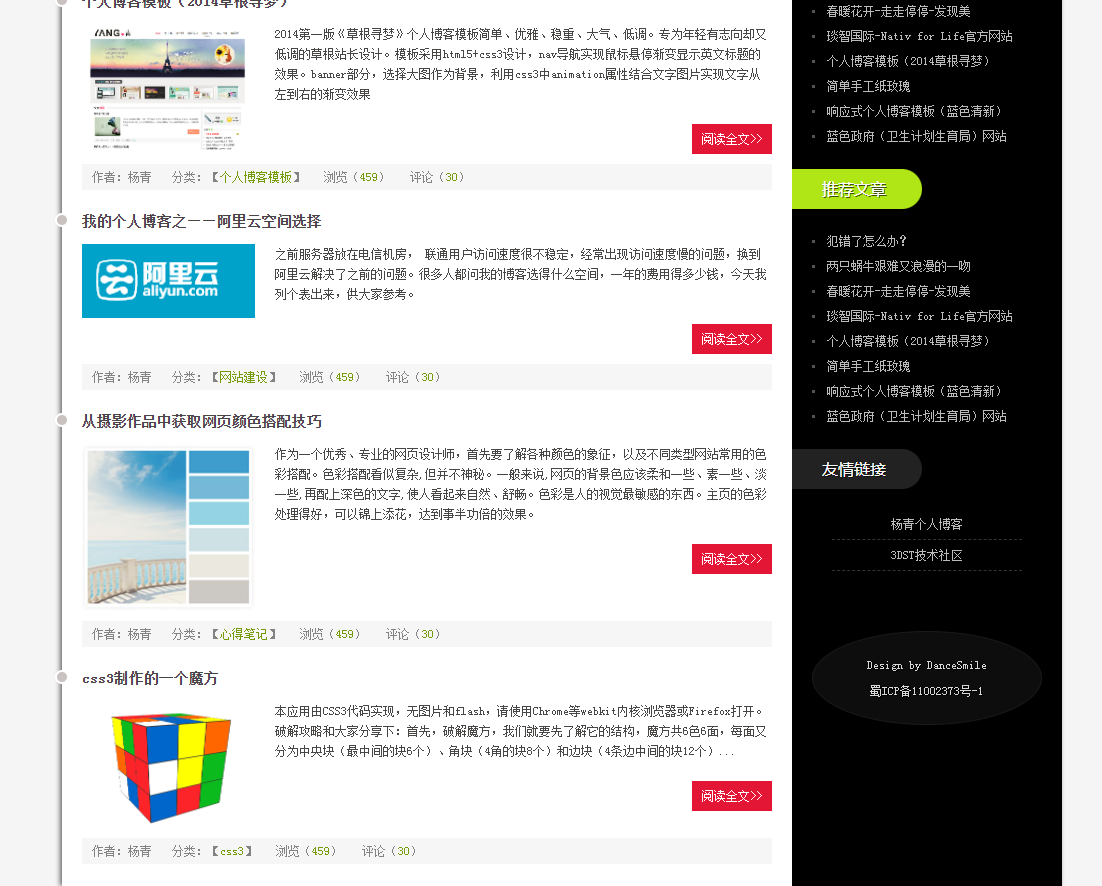Open the blog template screenshot thumbnail
The image size is (1102, 886).
[168, 88]
